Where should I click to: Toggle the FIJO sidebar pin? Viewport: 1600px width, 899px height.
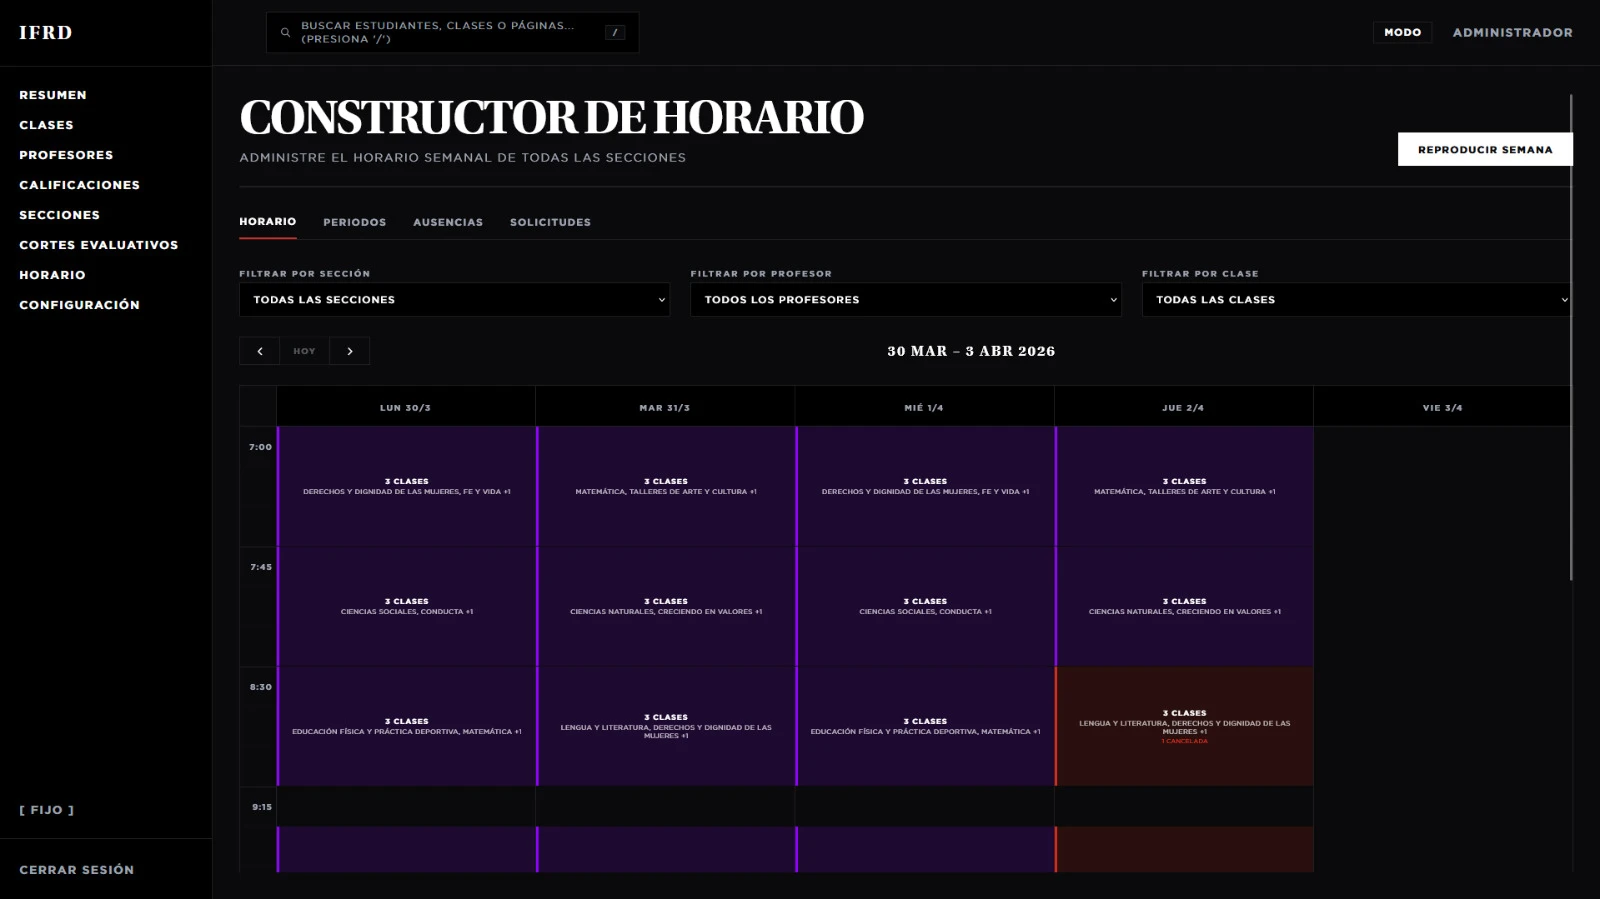[47, 810]
